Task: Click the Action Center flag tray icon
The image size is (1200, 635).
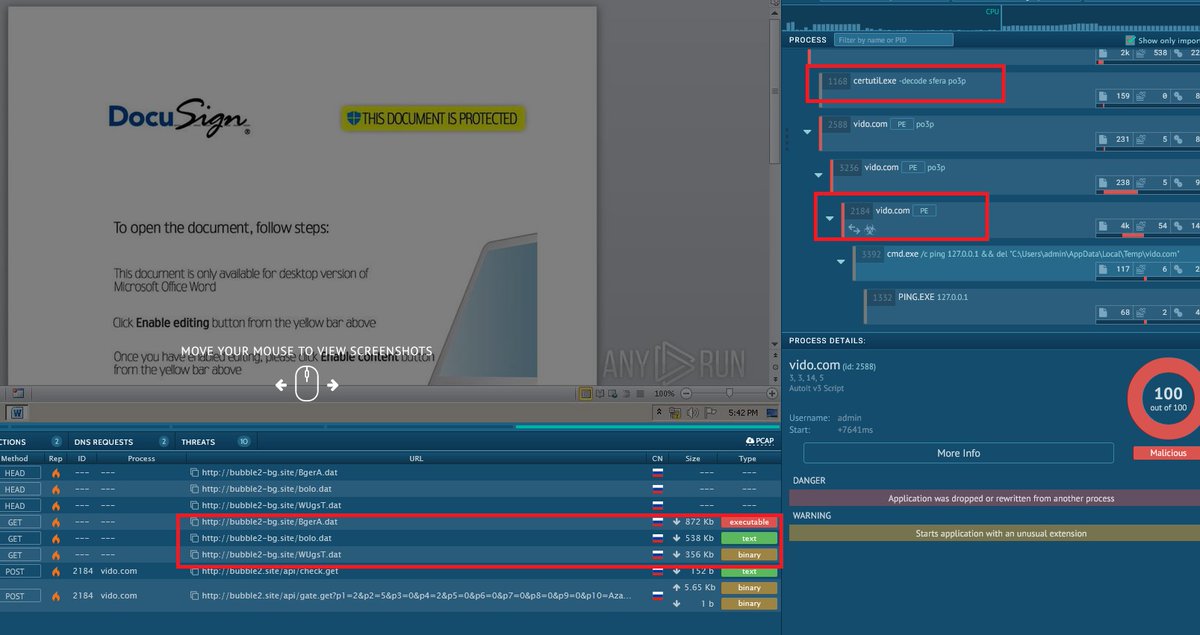Action: [x=711, y=412]
